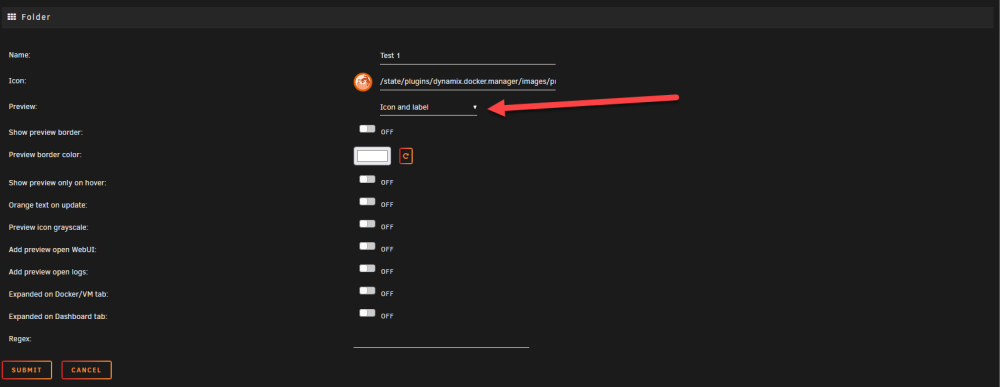Viewport: 1000px width, 387px height.
Task: Enable Add preview open logs switch
Action: (367, 268)
